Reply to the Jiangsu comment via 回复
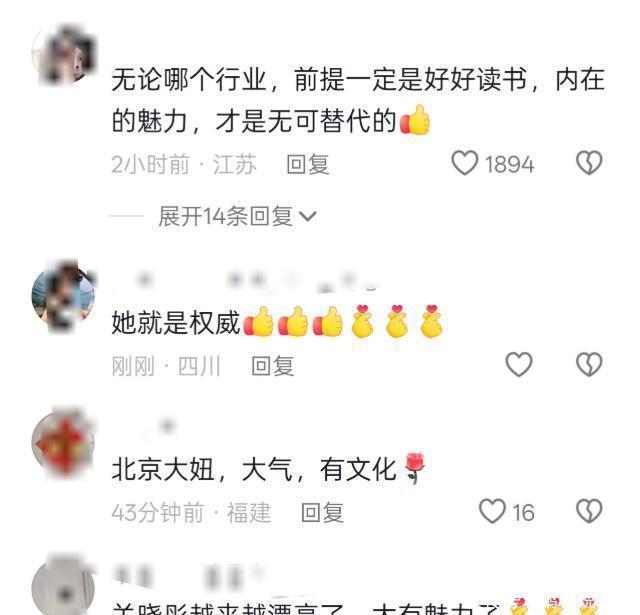This screenshot has width=640, height=615. pos(308,164)
